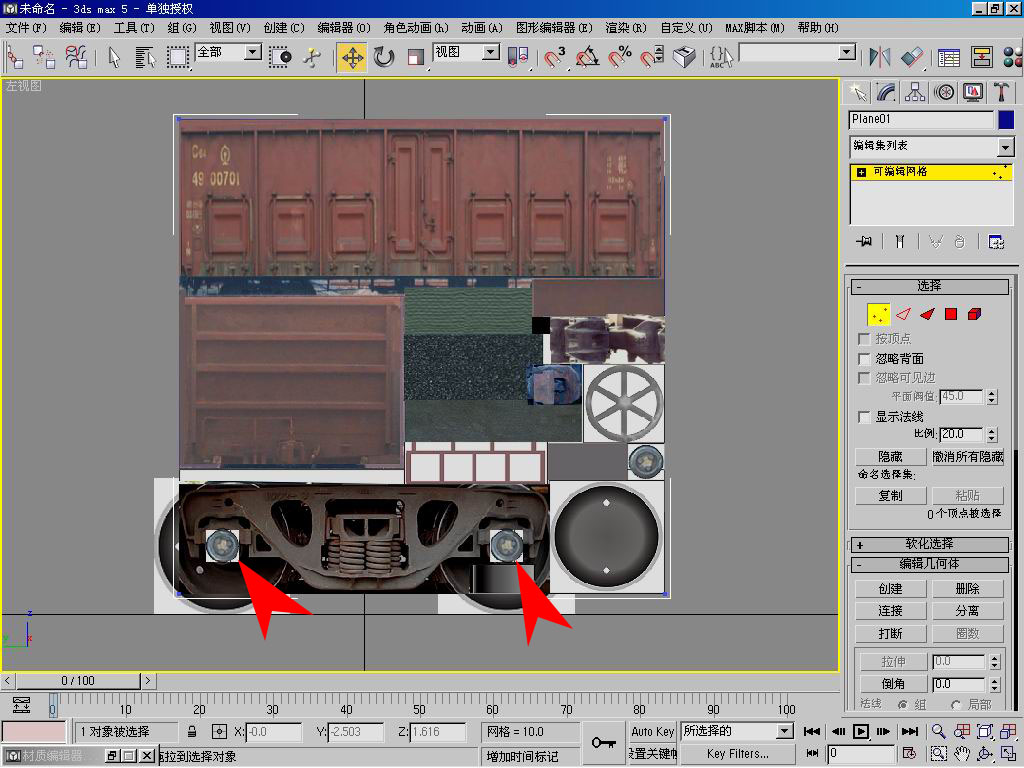The image size is (1024, 768).
Task: Select the 组 radio button
Action: (903, 705)
